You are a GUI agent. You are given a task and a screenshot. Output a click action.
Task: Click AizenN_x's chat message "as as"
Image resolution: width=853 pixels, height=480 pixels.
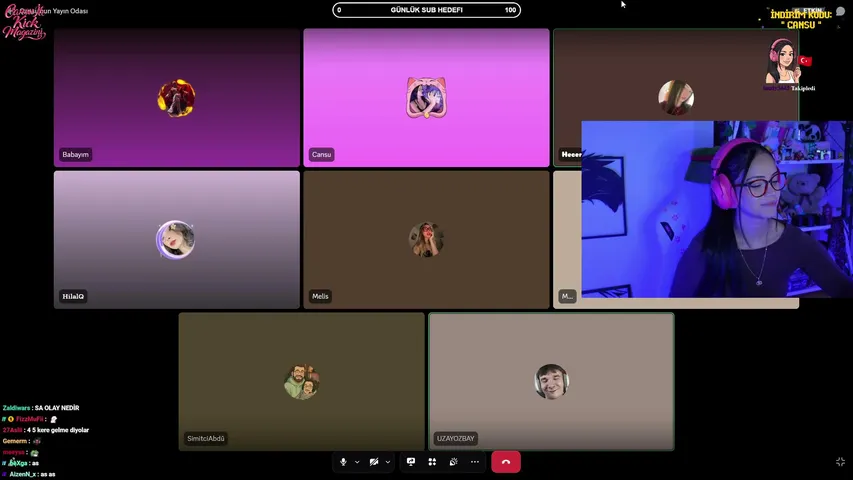pyautogui.click(x=48, y=475)
